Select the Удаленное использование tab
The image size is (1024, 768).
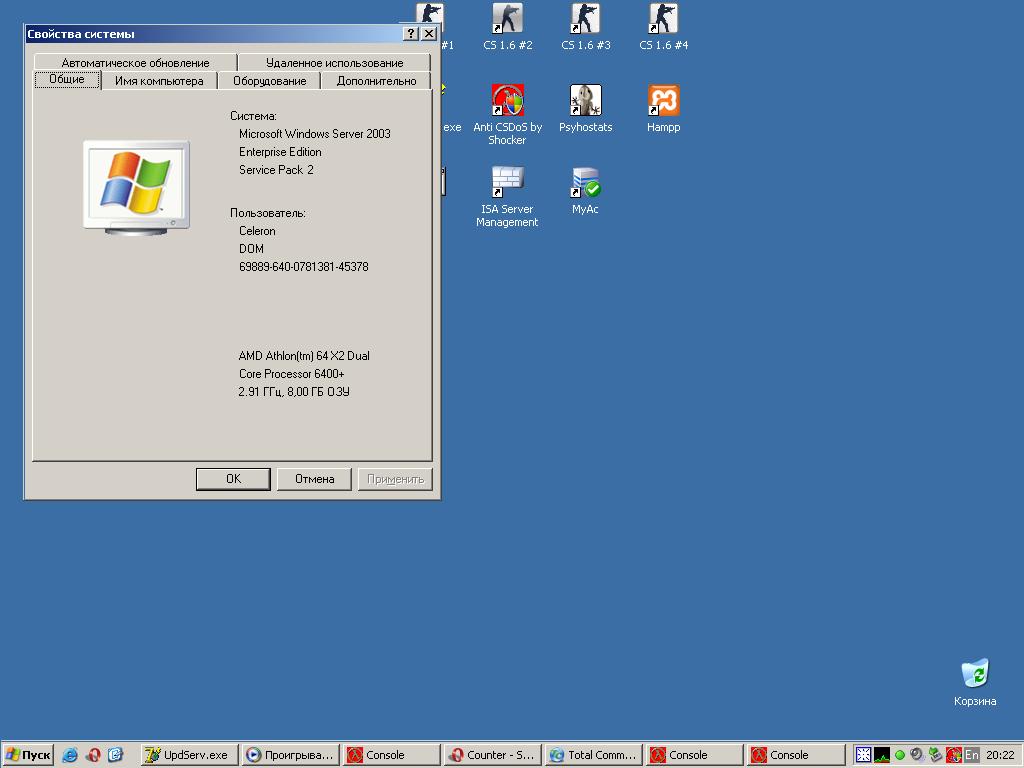(x=334, y=63)
